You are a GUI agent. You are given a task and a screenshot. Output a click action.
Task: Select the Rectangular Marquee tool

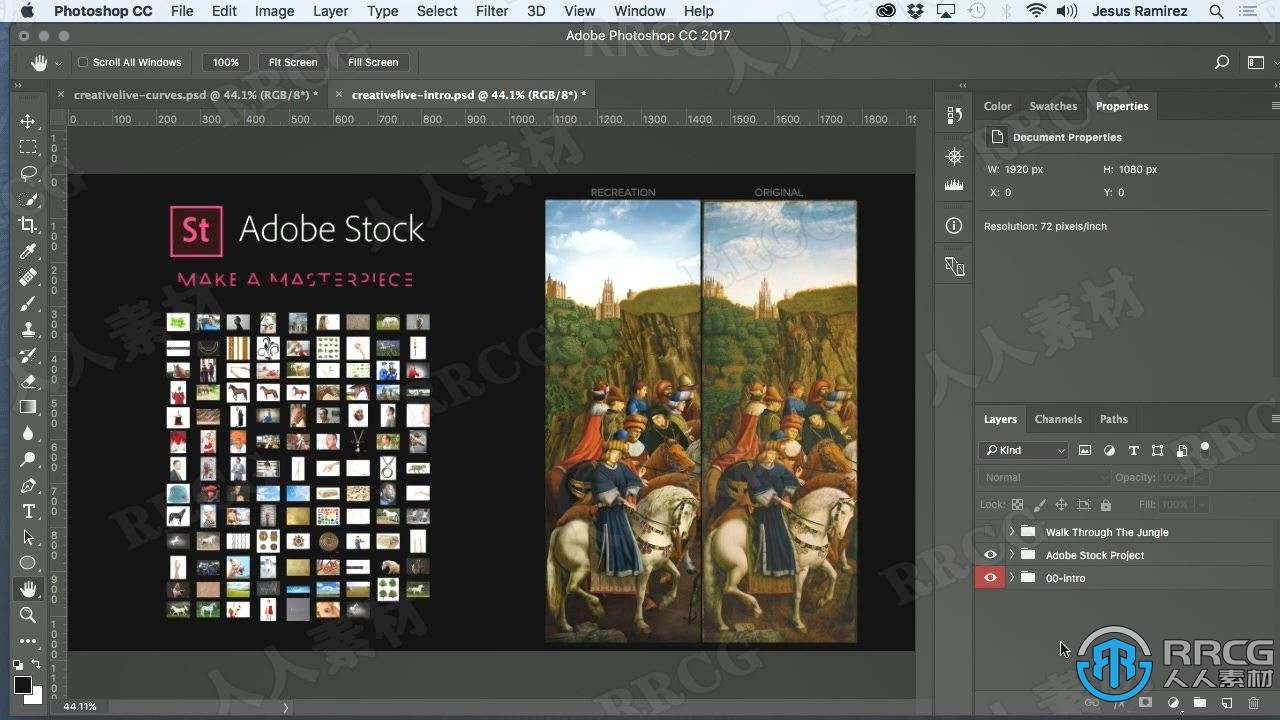click(28, 147)
